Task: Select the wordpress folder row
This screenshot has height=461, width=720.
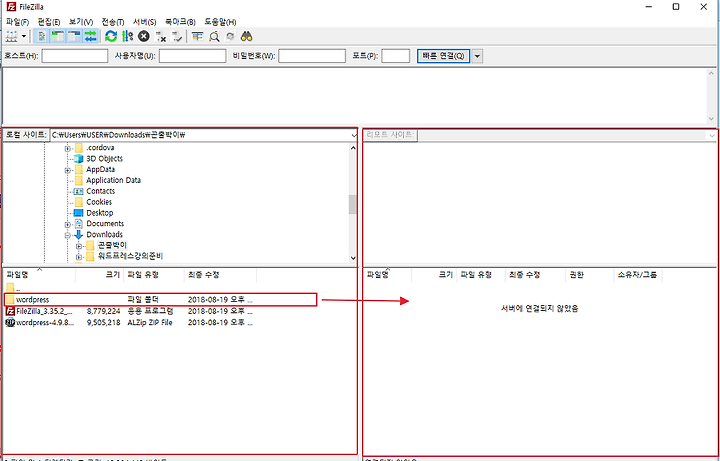Action: [160, 300]
